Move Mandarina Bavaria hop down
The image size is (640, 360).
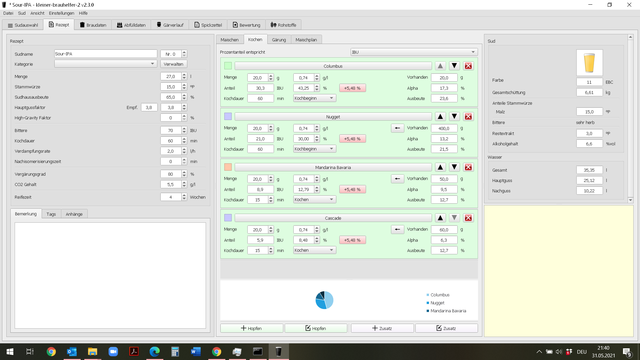point(454,167)
